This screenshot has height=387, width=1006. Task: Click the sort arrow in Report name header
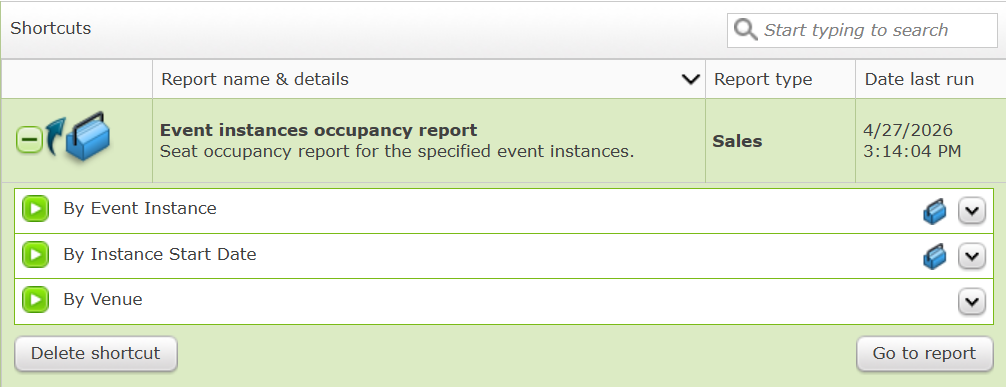[x=690, y=80]
